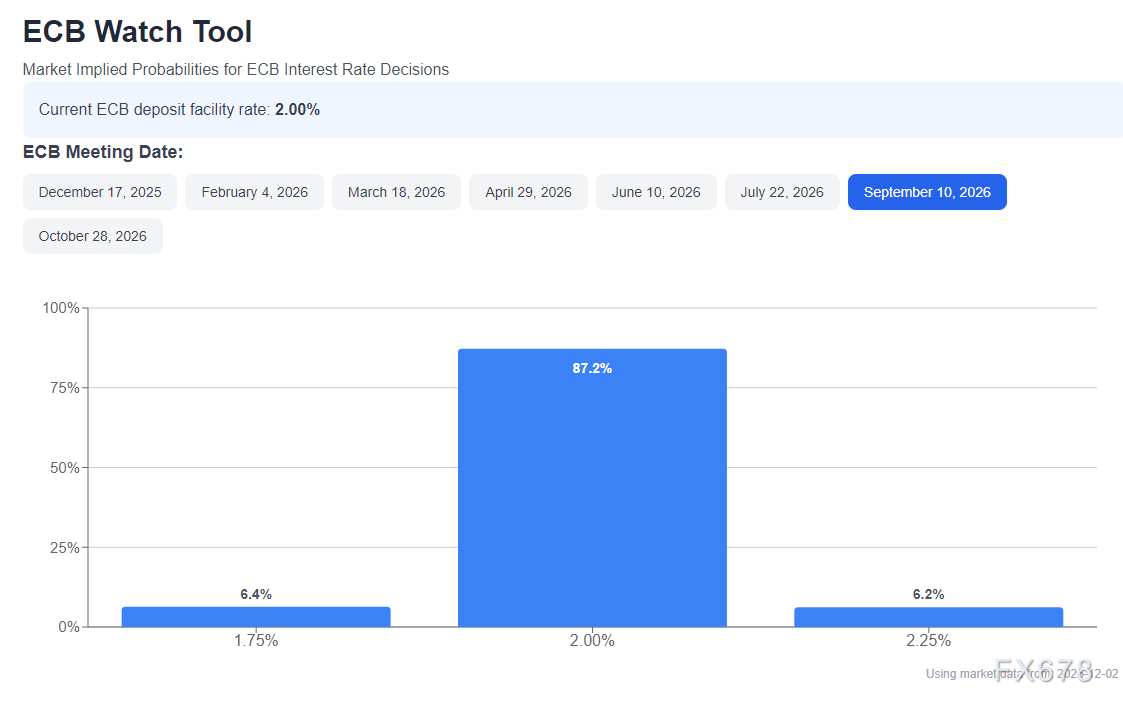Click the 1.75% x-axis label
The width and height of the screenshot is (1123, 706).
click(256, 640)
